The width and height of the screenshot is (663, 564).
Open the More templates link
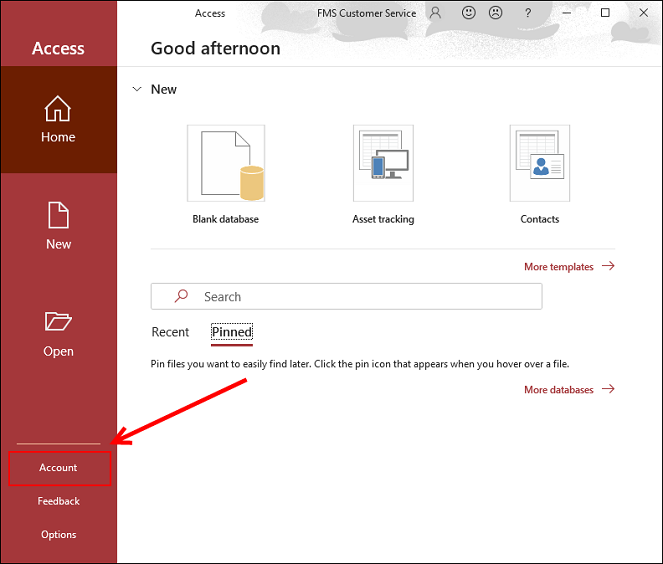569,266
